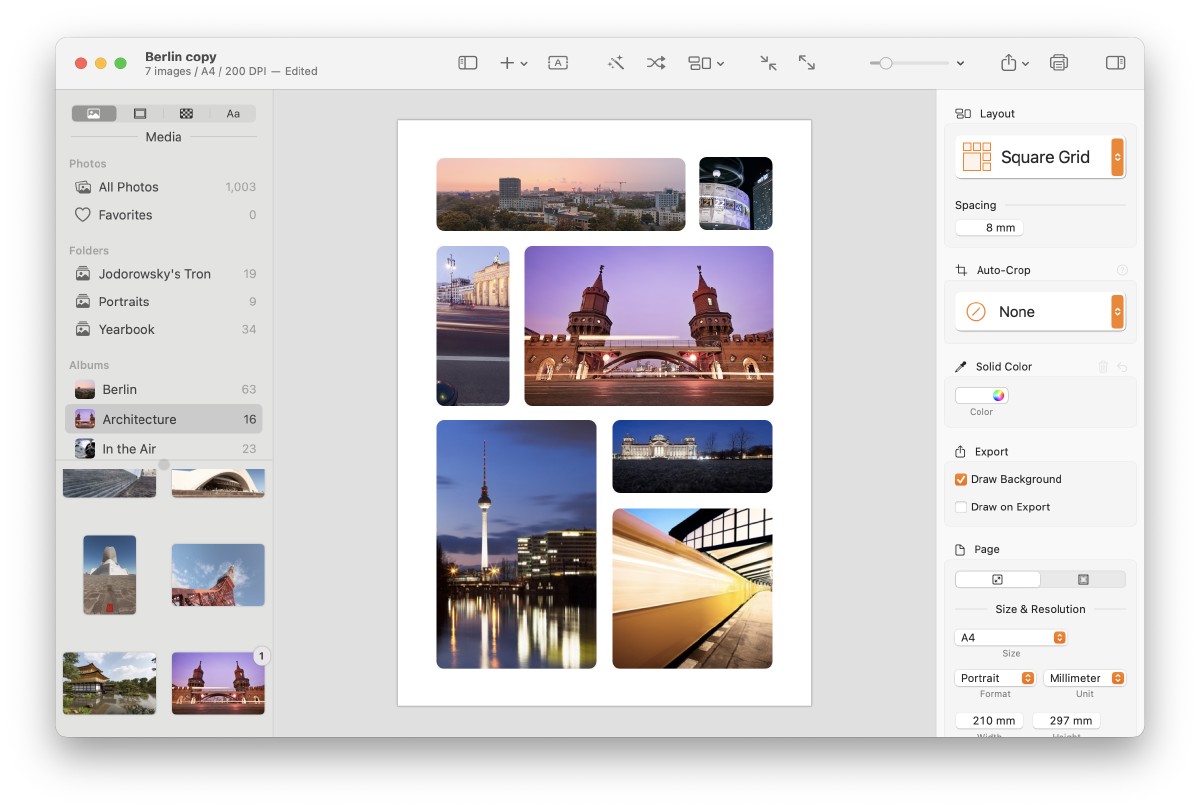This screenshot has width=1200, height=810.
Task: Click the 210 mm width field
Action: [989, 720]
